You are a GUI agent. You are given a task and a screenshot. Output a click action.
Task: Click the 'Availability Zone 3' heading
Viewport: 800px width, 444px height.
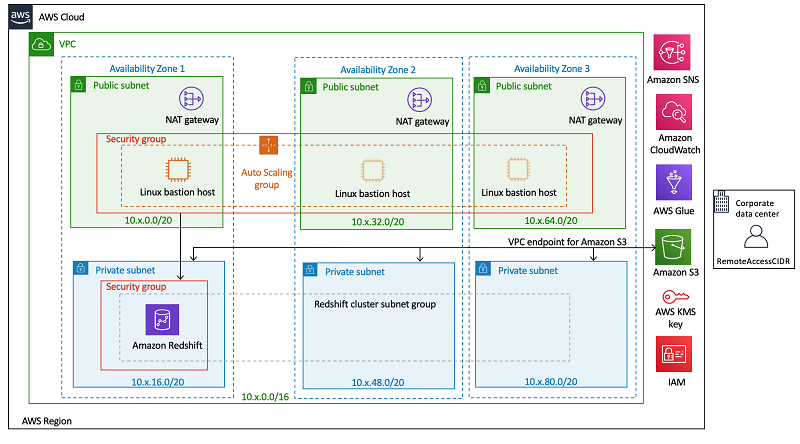[552, 68]
